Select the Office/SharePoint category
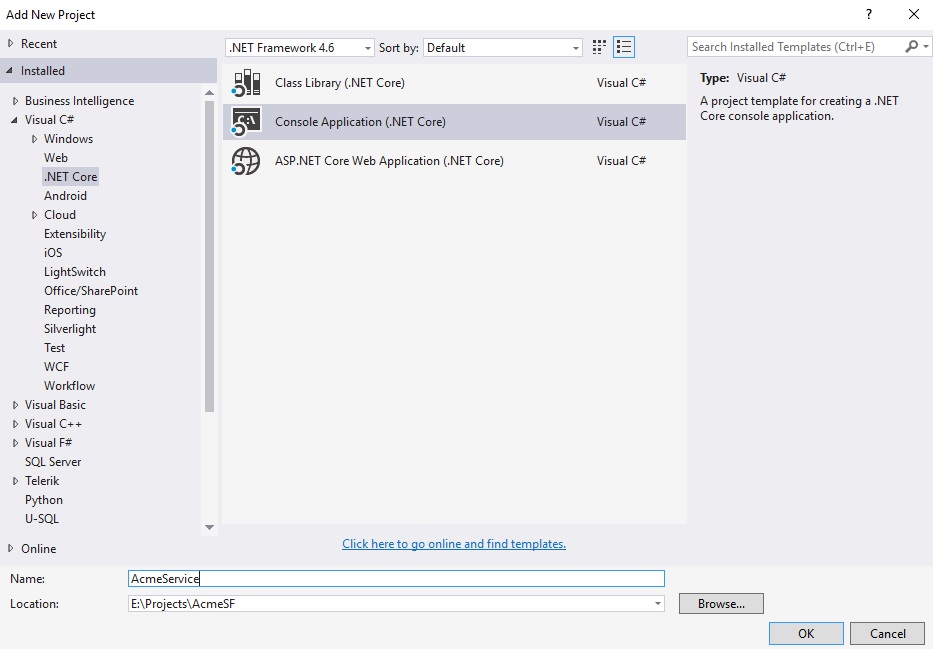 click(91, 291)
